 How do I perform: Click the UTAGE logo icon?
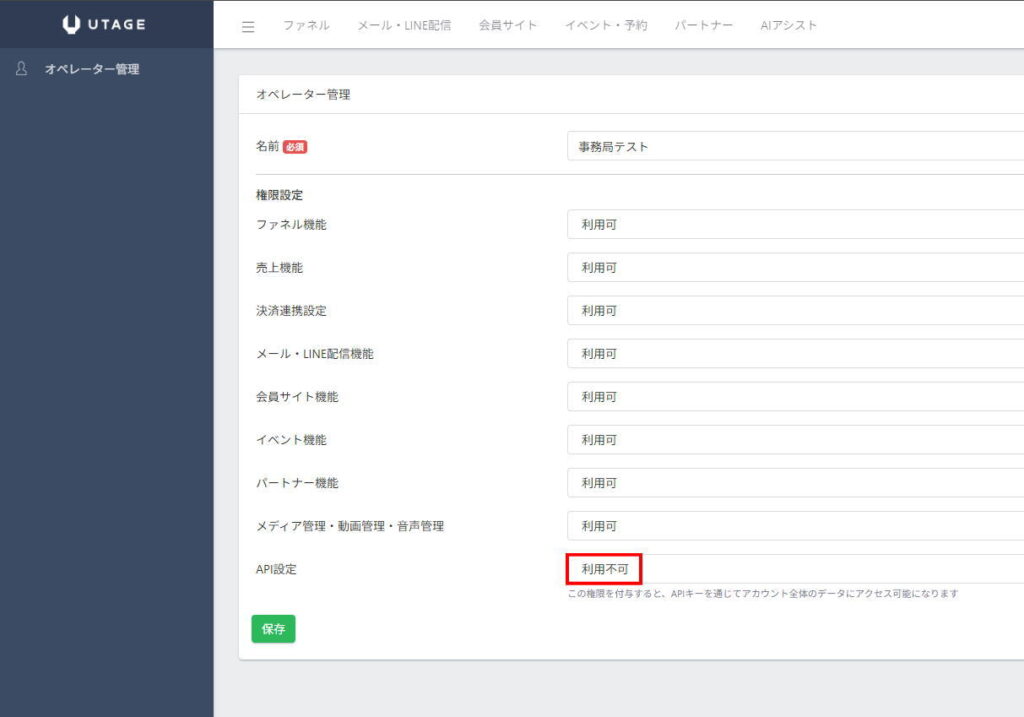71,24
